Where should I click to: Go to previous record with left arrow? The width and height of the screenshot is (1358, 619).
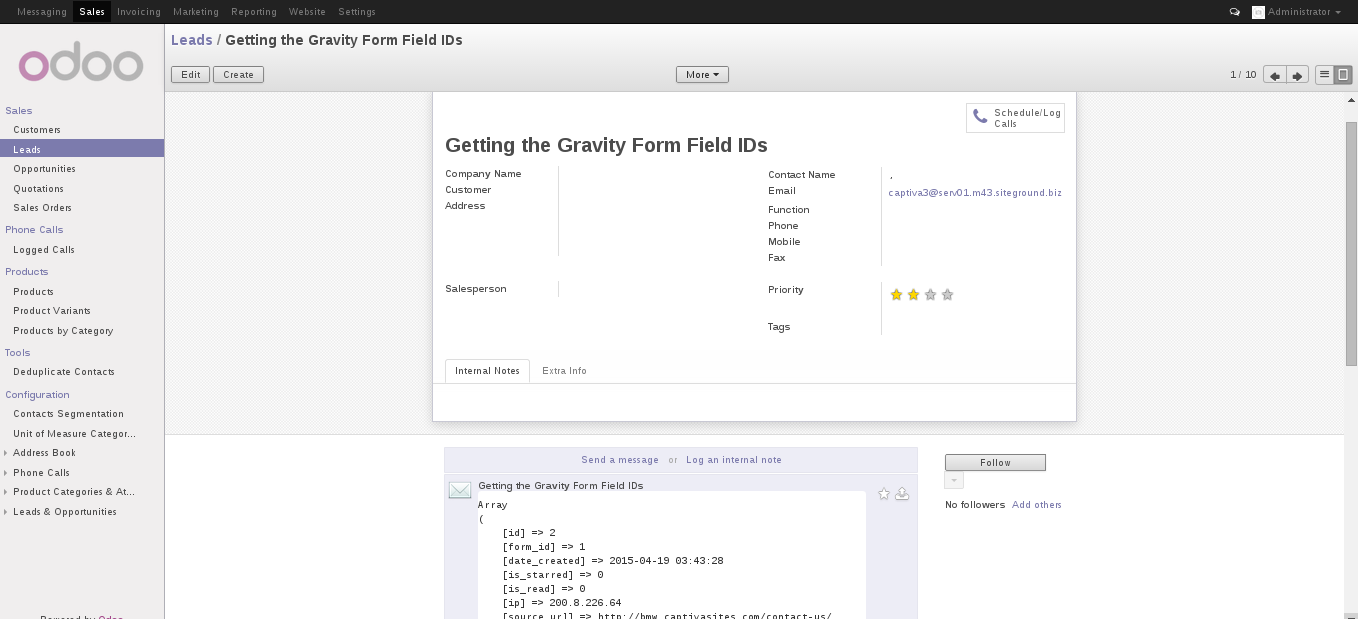point(1274,74)
